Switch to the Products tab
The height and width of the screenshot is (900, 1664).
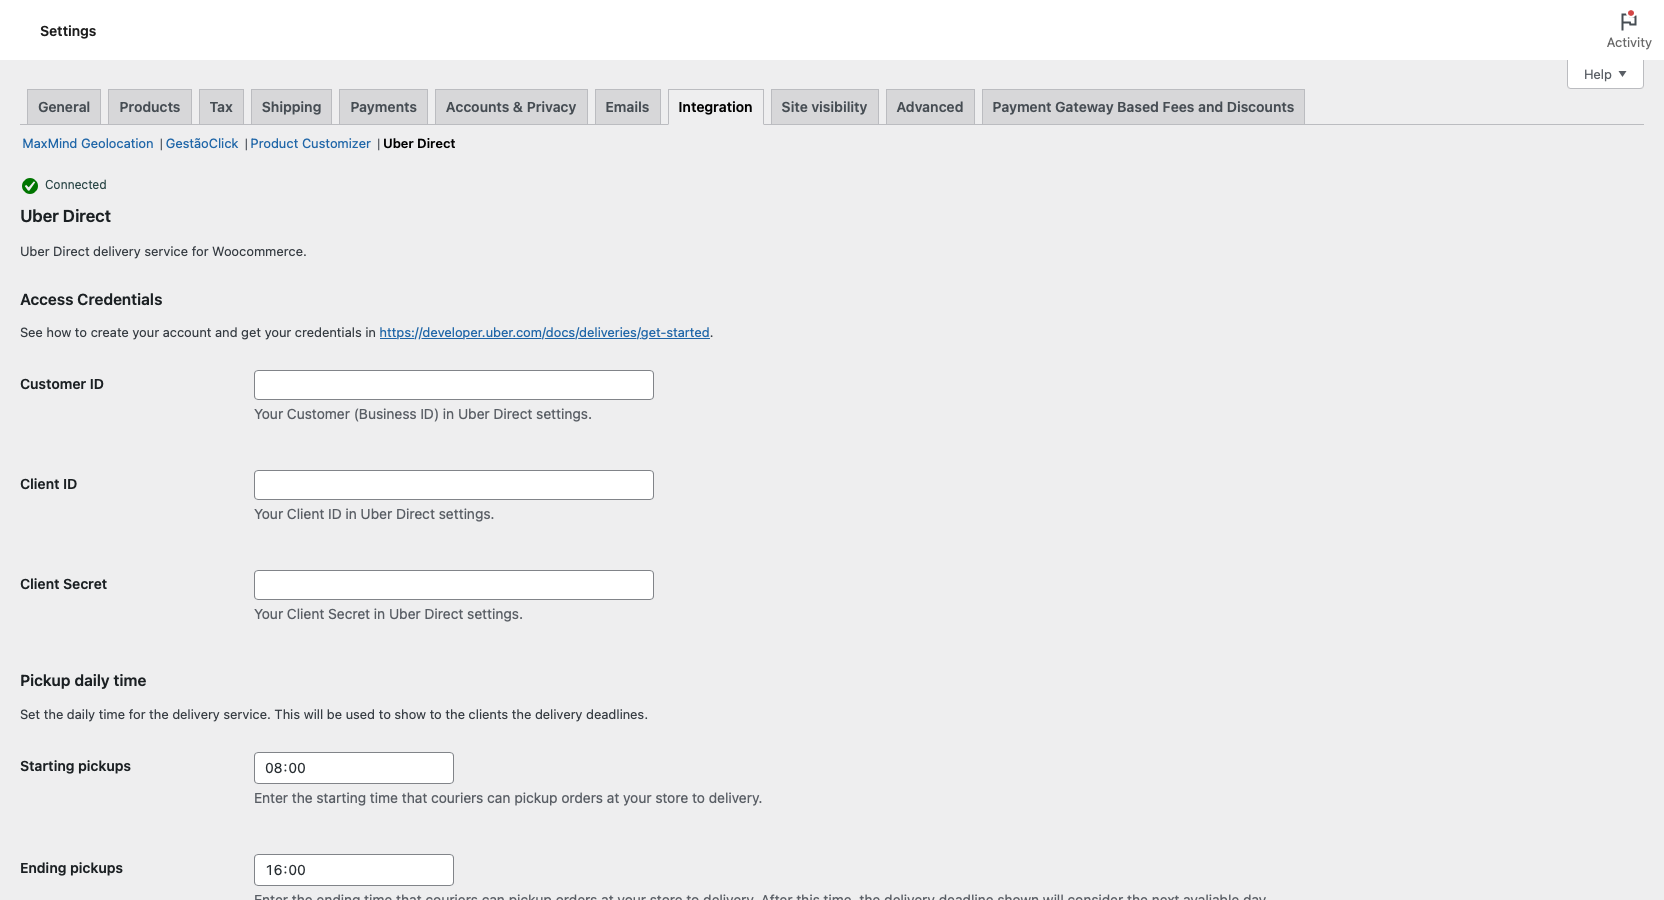tap(149, 106)
